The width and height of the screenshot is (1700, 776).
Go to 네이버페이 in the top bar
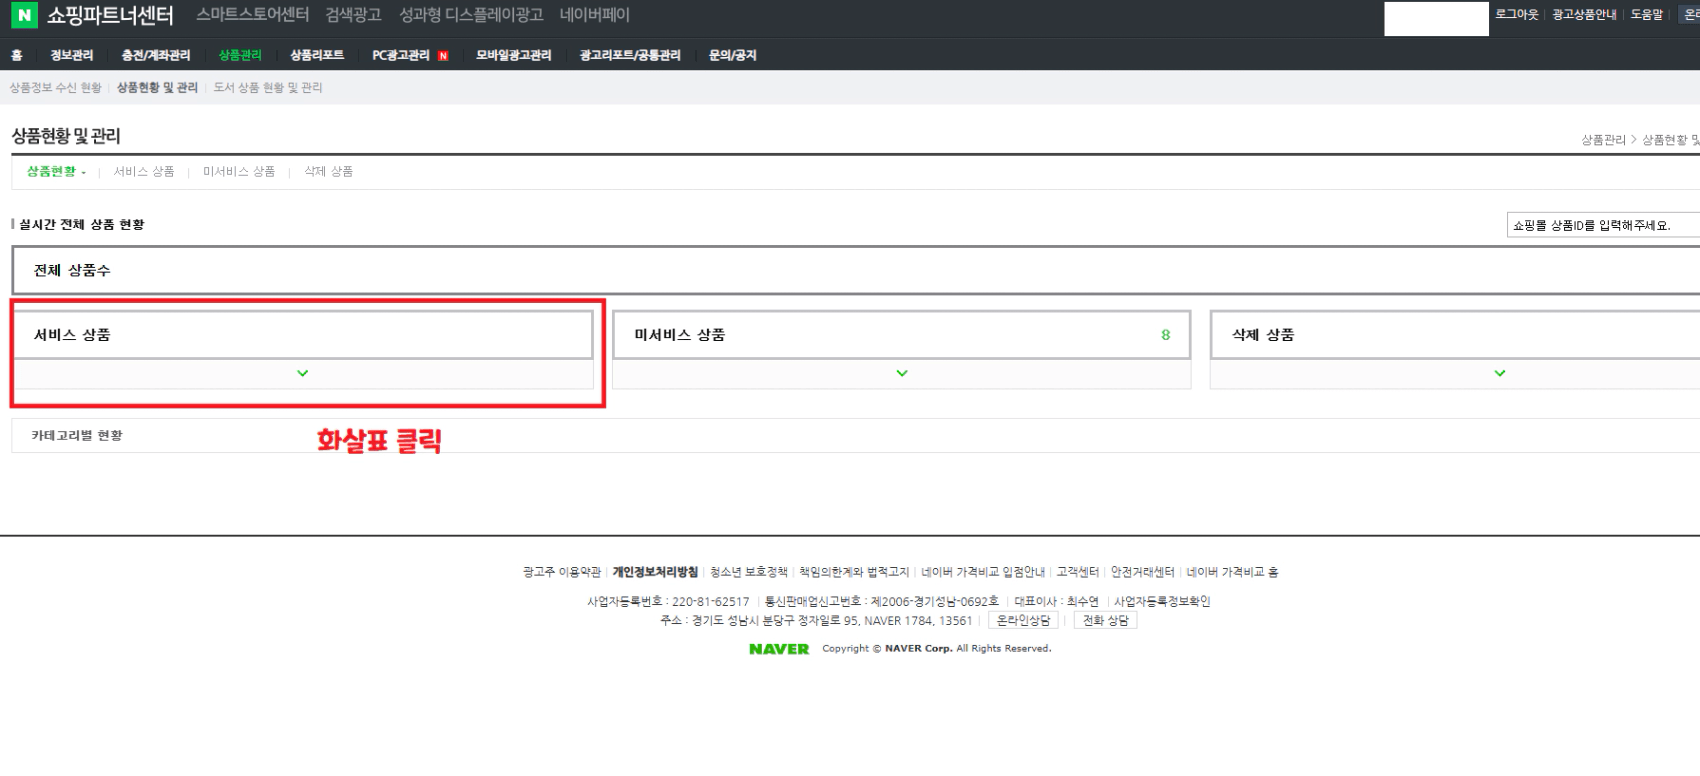click(595, 15)
